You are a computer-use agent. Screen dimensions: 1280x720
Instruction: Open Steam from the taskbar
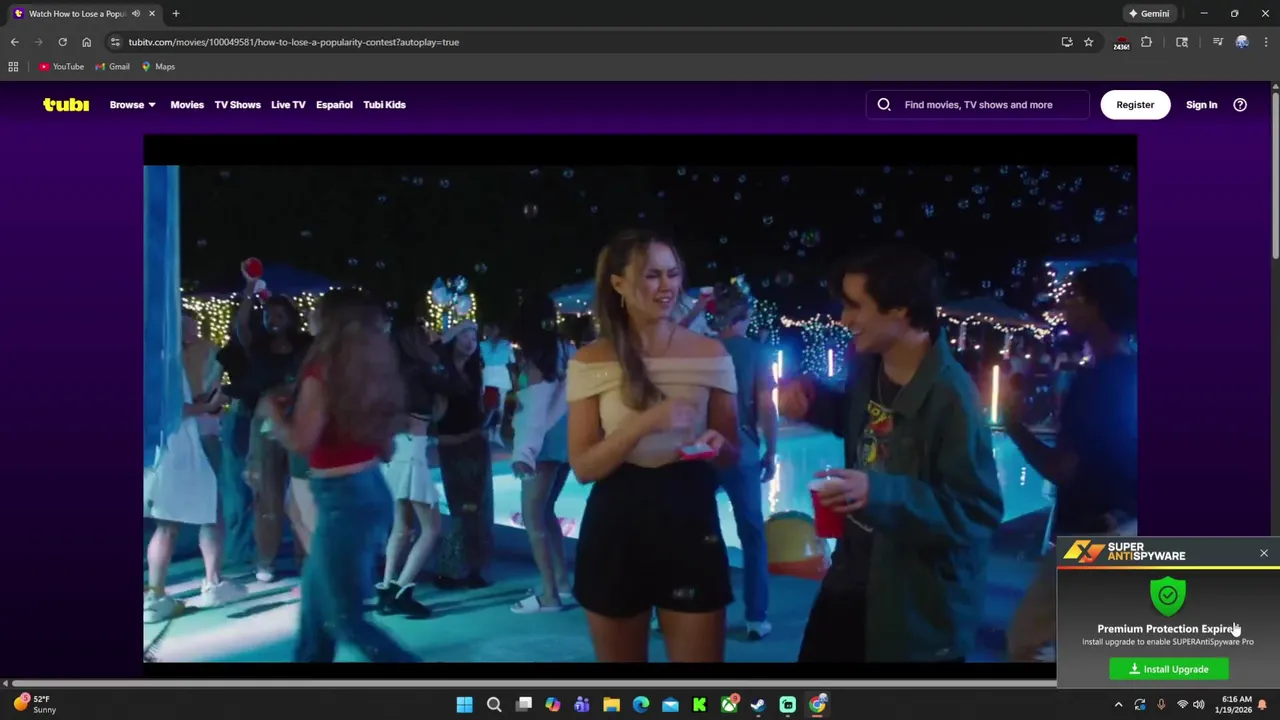(758, 705)
